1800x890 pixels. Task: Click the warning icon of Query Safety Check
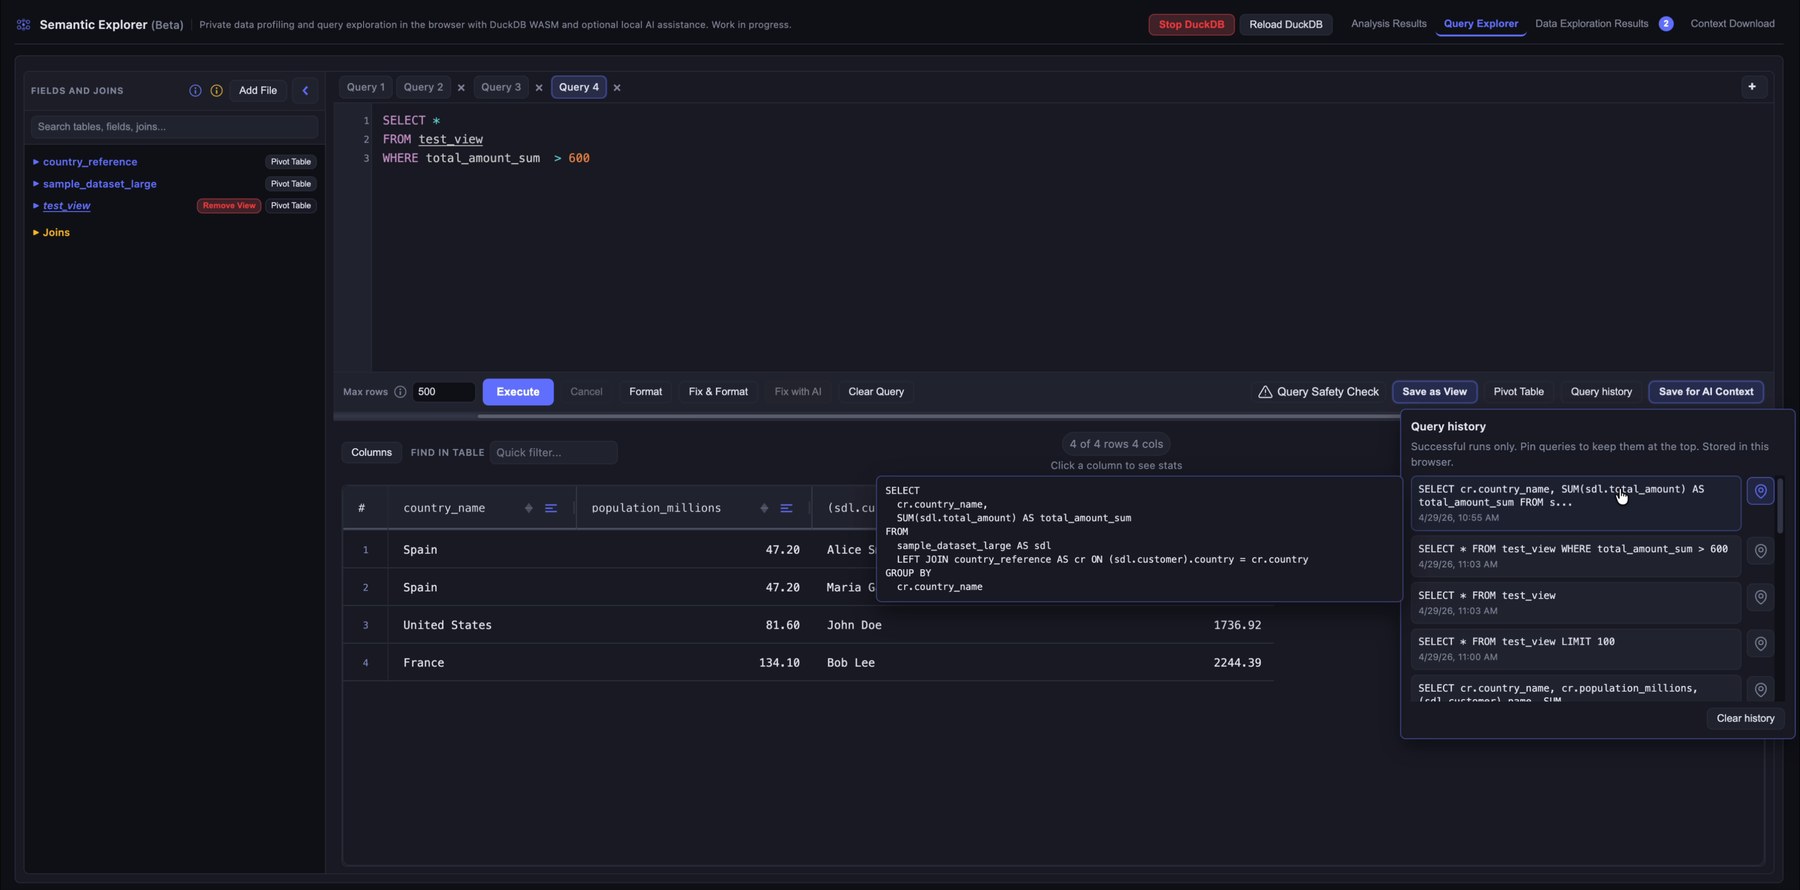click(1265, 392)
